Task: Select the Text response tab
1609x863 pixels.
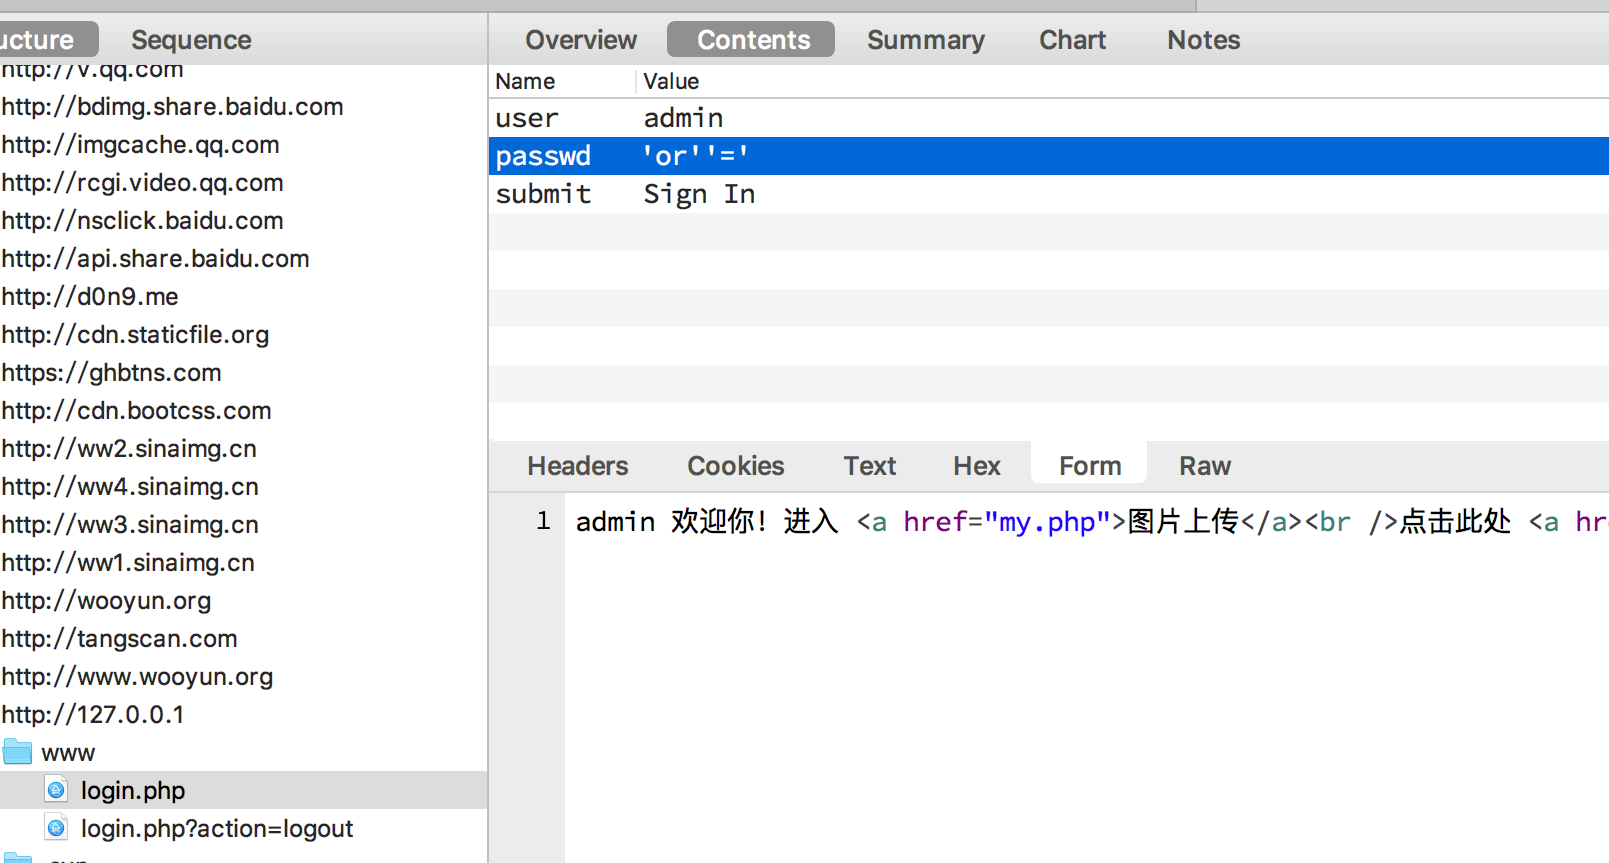Action: click(869, 466)
